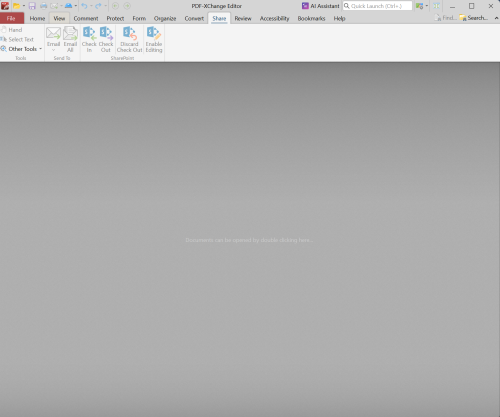Switch to the Home ribbon tab
Viewport: 500px width, 417px height.
pyautogui.click(x=37, y=18)
